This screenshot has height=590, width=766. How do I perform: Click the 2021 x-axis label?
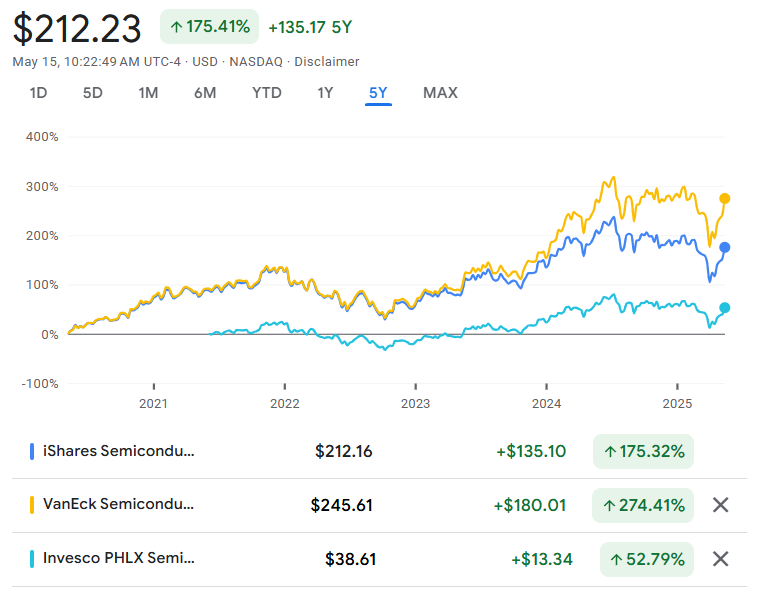(153, 403)
